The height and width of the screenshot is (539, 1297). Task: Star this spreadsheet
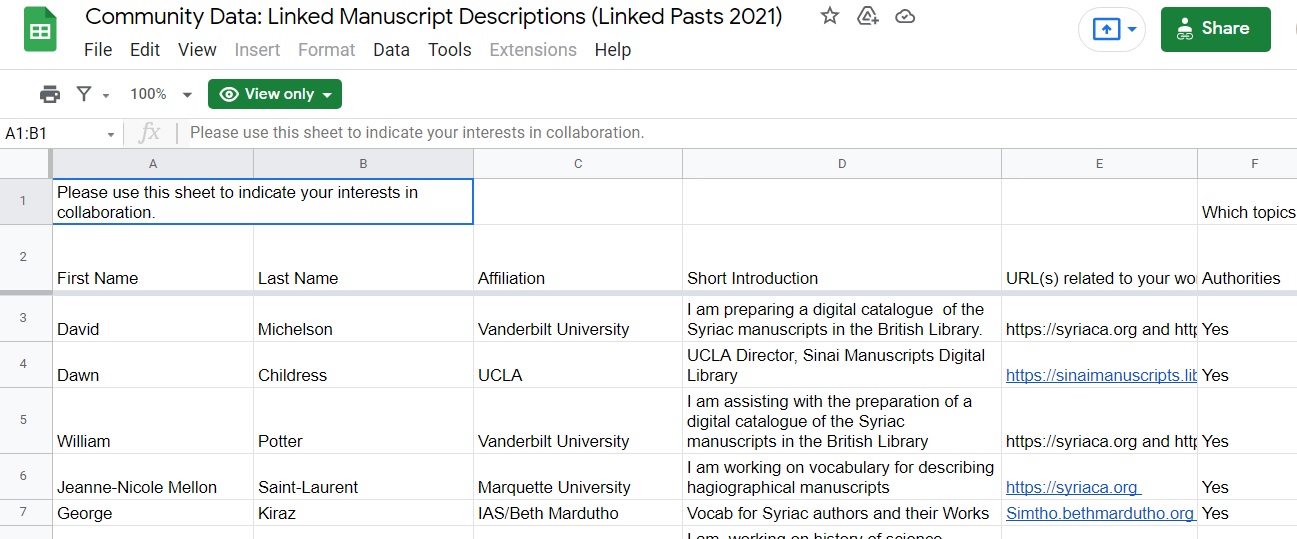click(x=829, y=16)
